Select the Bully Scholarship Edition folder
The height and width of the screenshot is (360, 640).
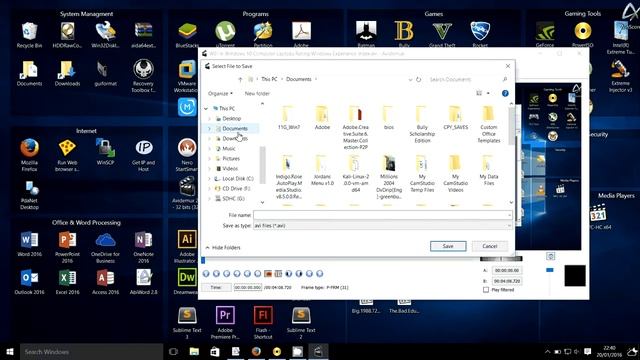[422, 124]
